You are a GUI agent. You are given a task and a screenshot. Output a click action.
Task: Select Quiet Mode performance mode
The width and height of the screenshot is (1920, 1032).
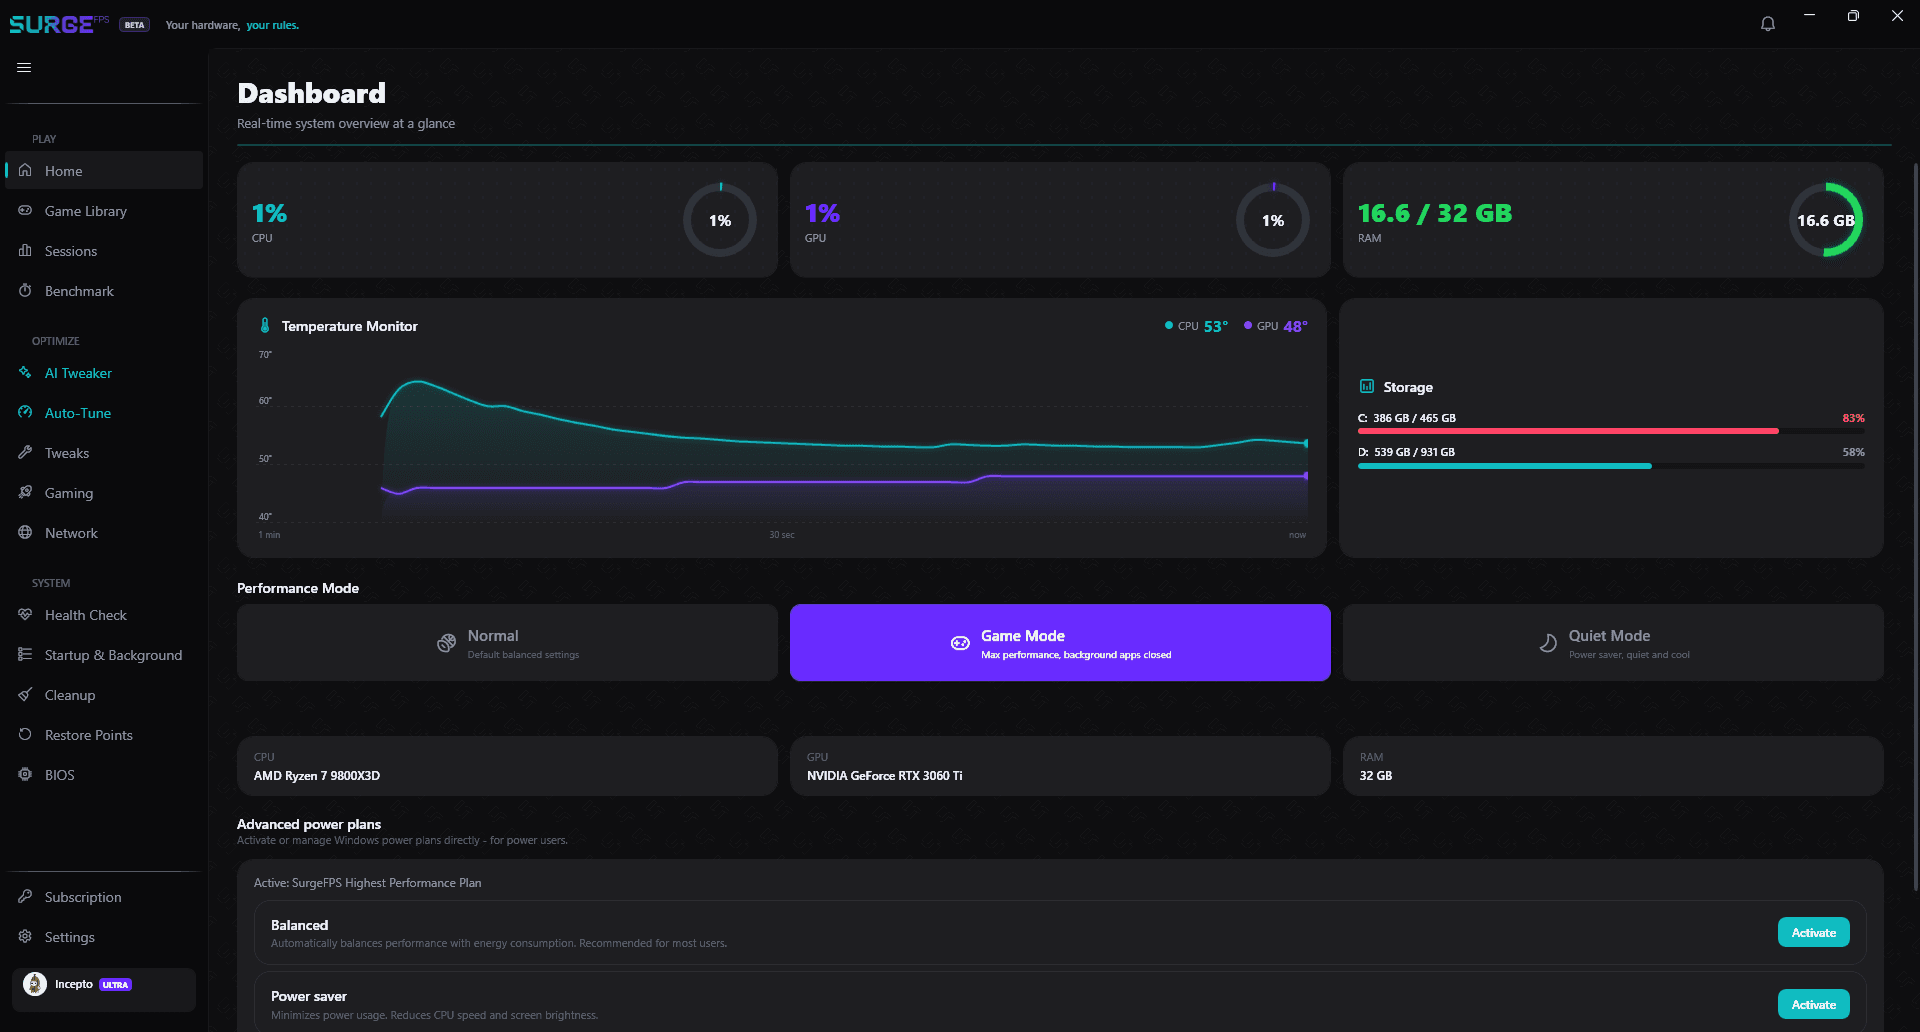click(1613, 642)
